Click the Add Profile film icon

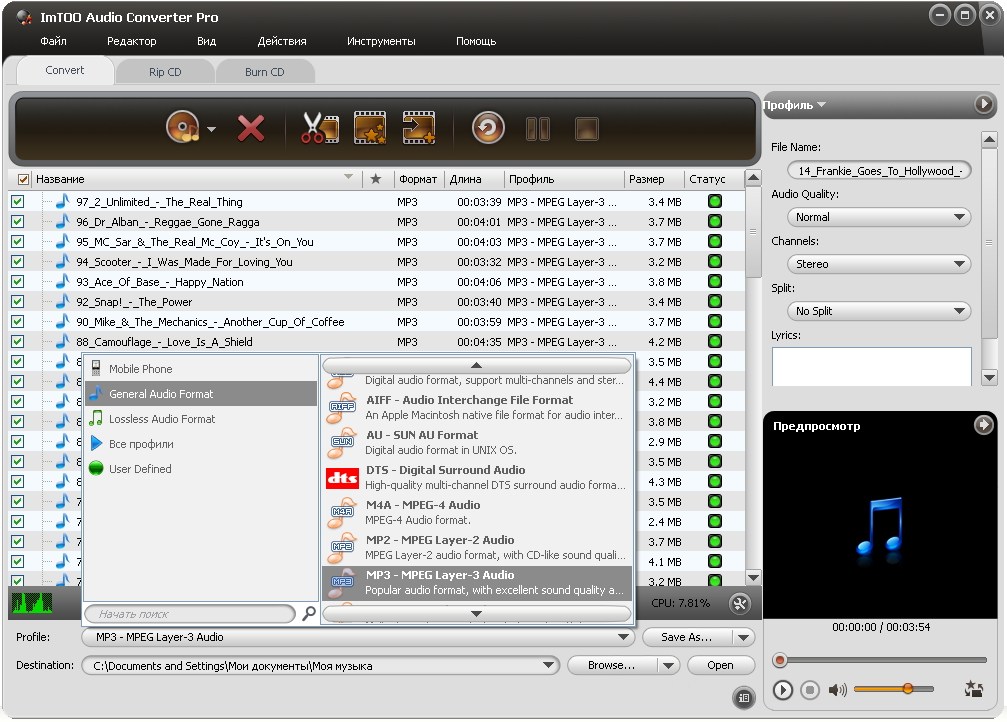point(418,128)
